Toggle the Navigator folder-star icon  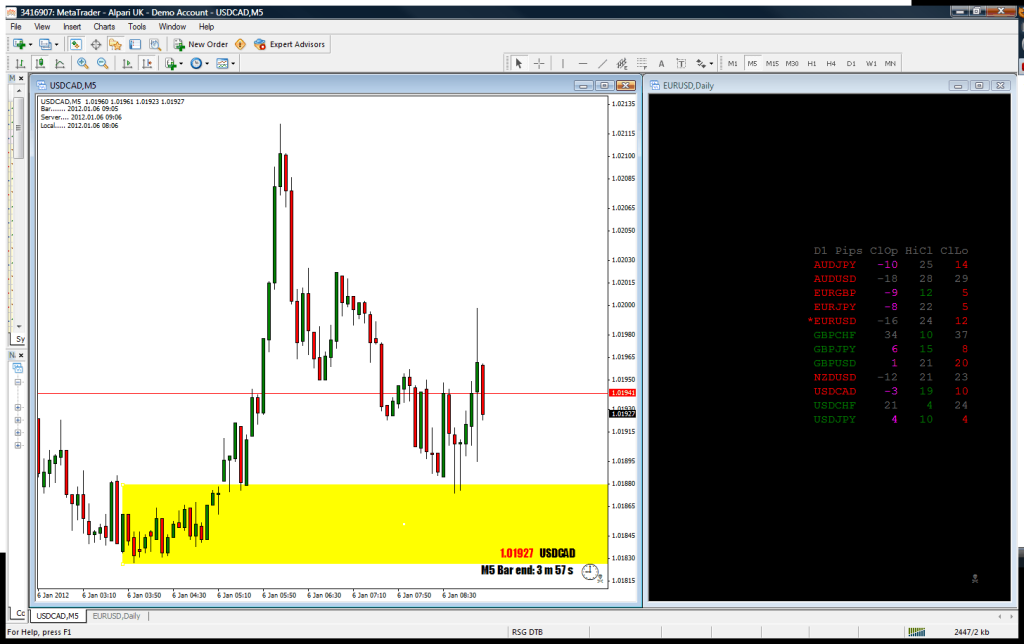(x=116, y=44)
